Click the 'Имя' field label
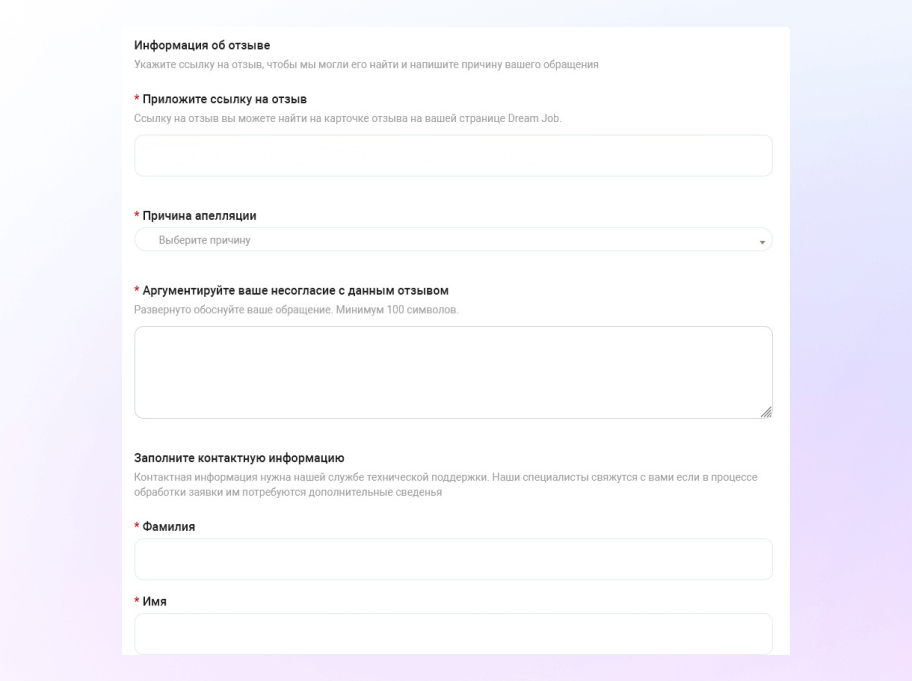The height and width of the screenshot is (681, 912). click(x=154, y=602)
